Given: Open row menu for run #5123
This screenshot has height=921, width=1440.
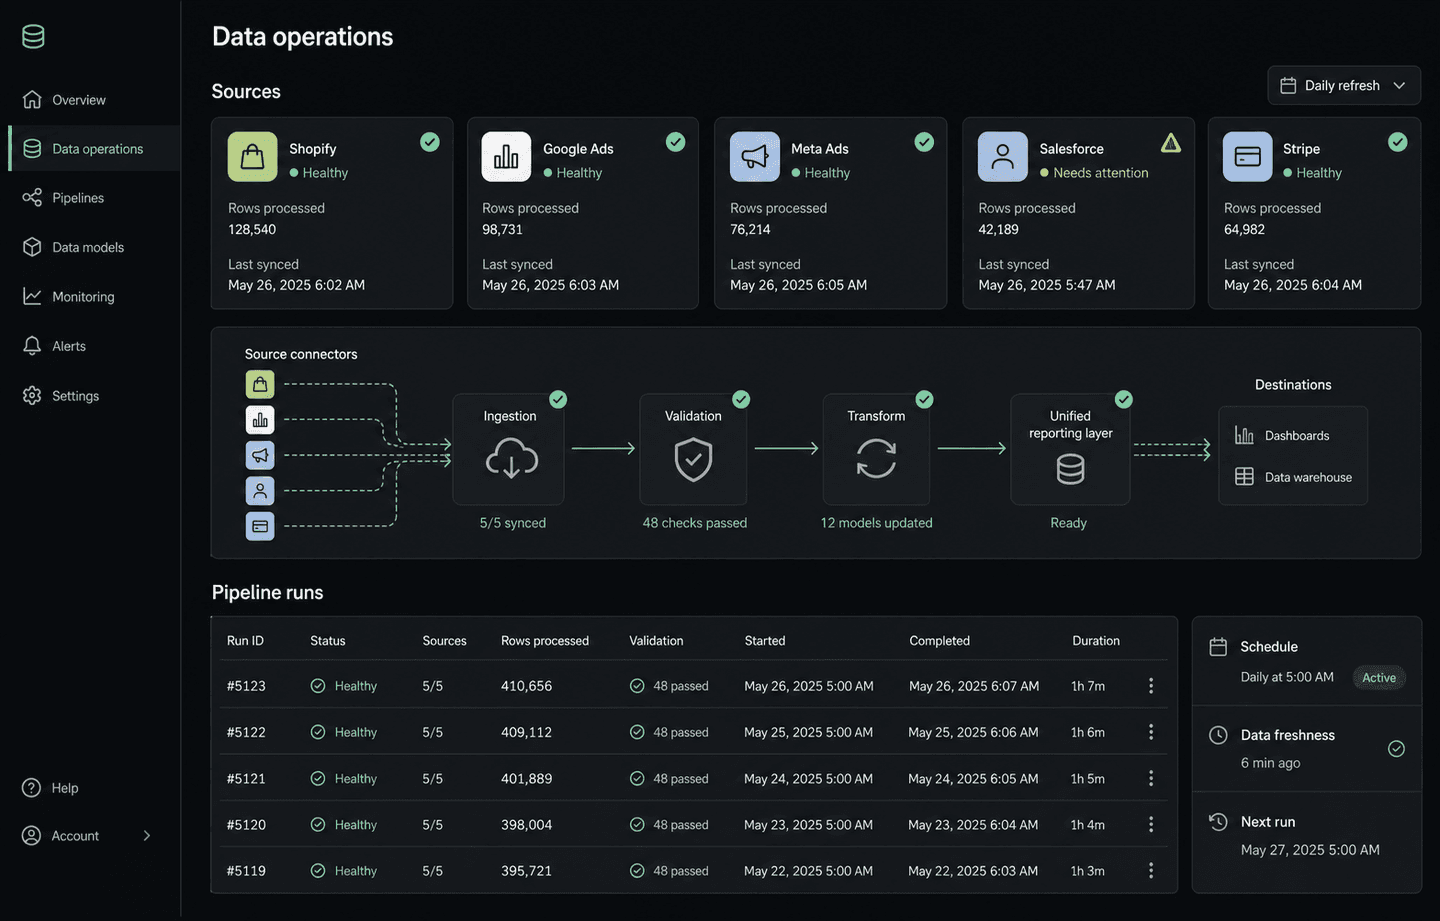Looking at the screenshot, I should (1151, 686).
